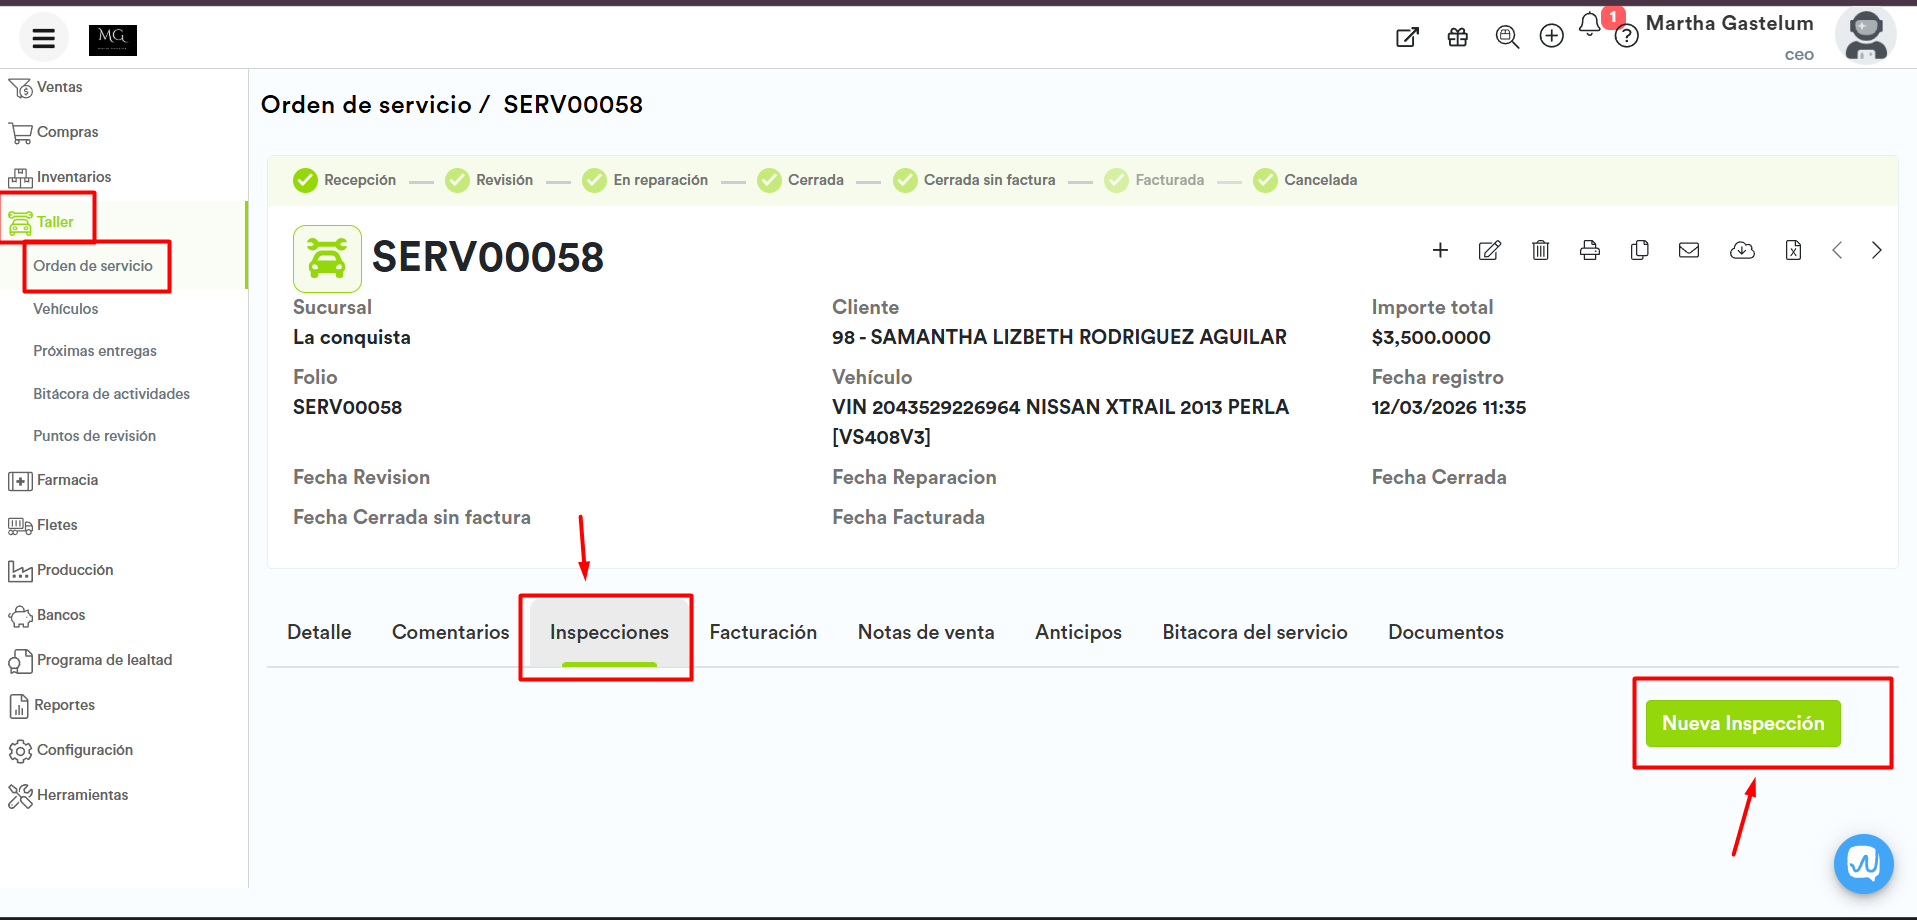Select the Revisión status step
This screenshot has height=920, width=1917.
(489, 180)
